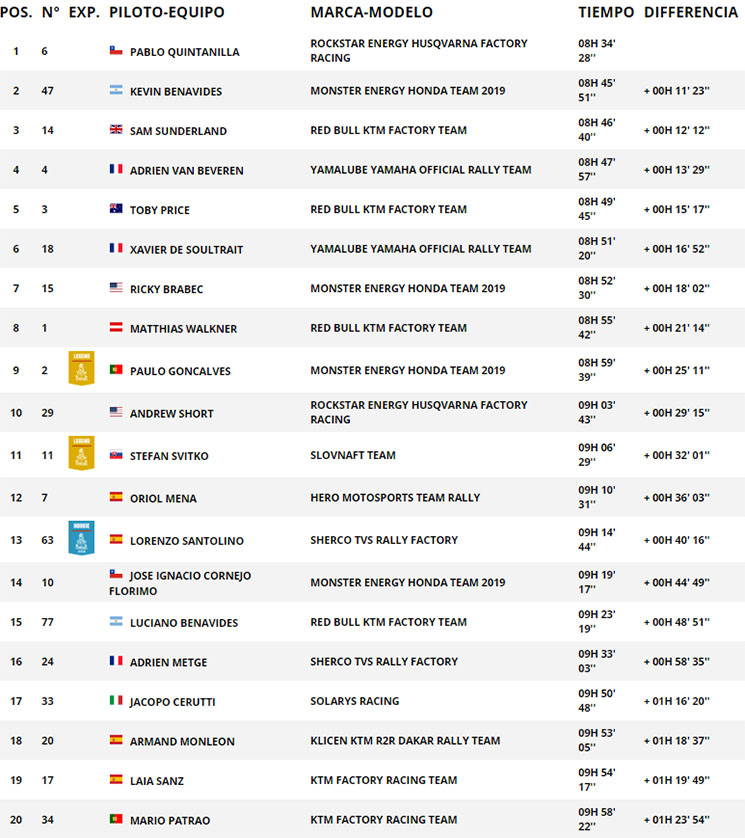Click the DIFERENCIA column header
The image size is (745, 838).
point(690,12)
